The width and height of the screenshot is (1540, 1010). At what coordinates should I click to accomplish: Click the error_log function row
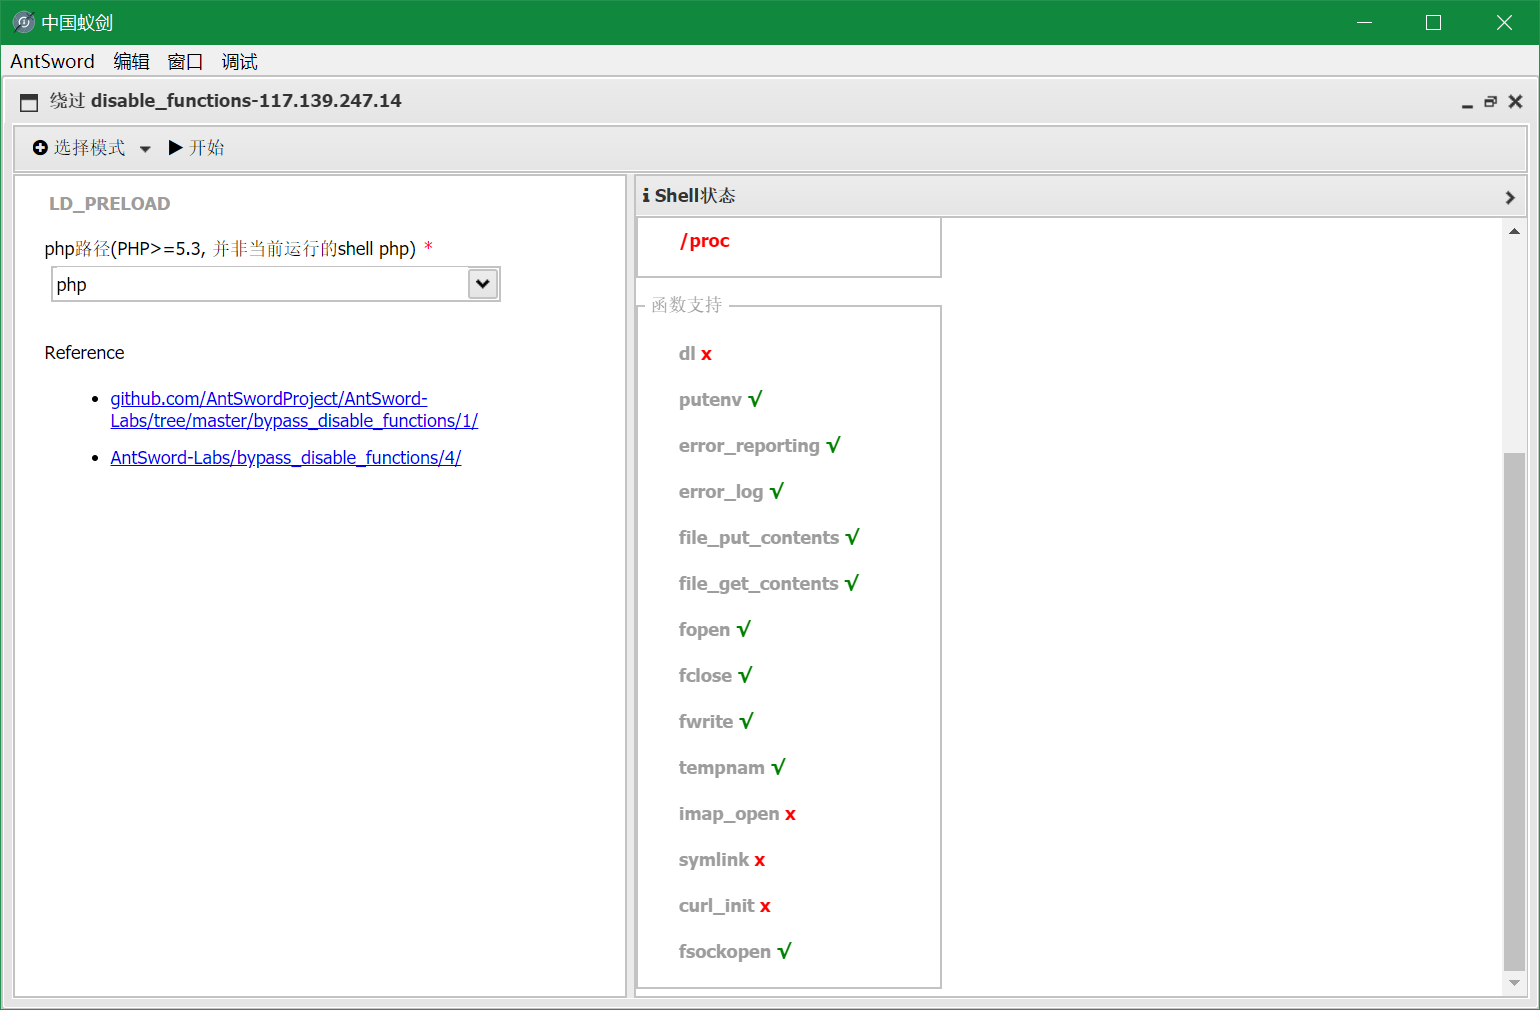point(731,491)
